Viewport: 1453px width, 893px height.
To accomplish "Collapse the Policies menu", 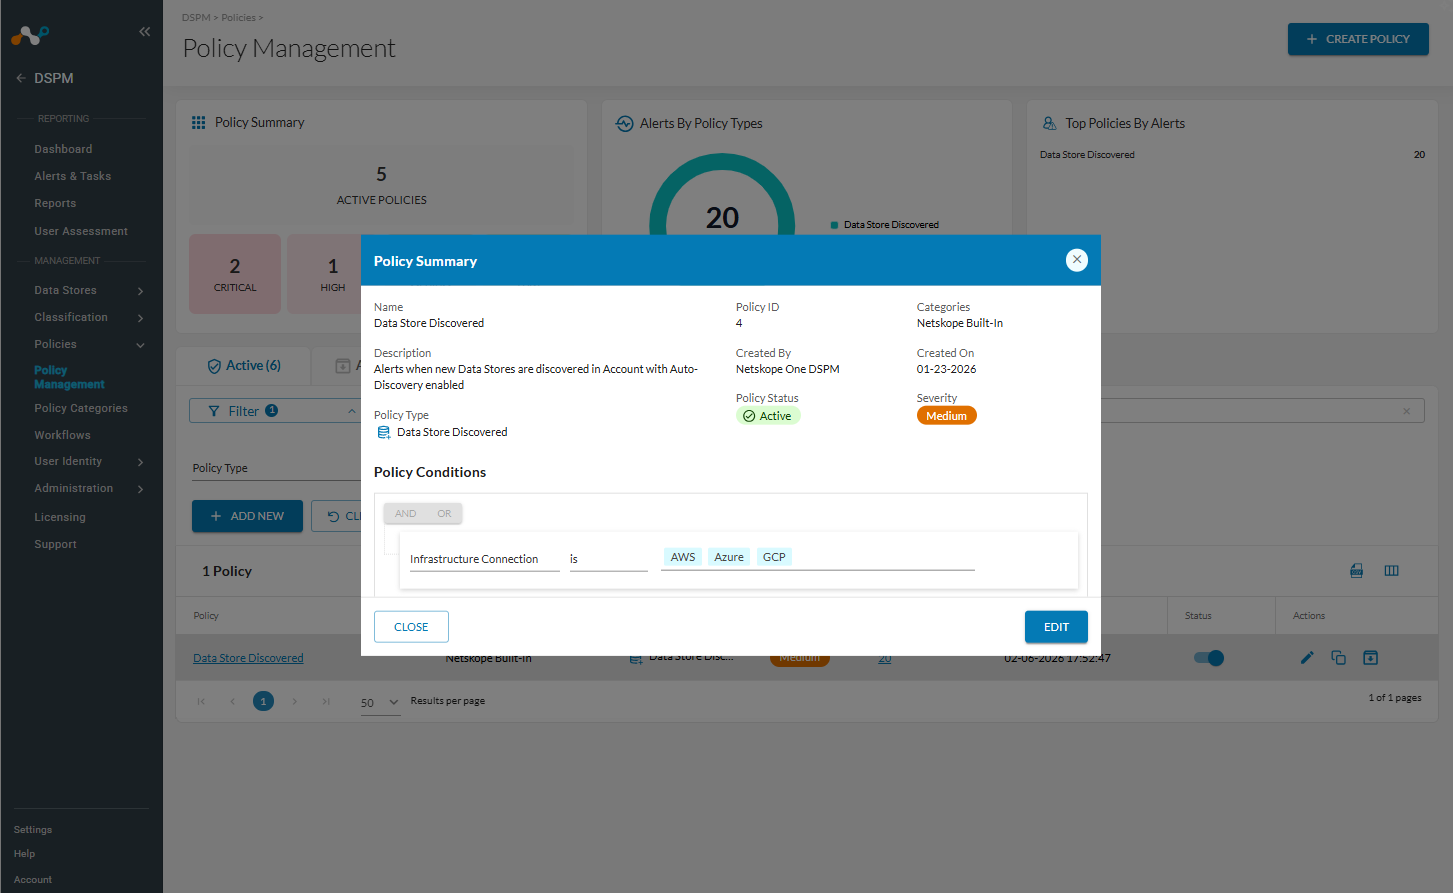I will (x=140, y=345).
